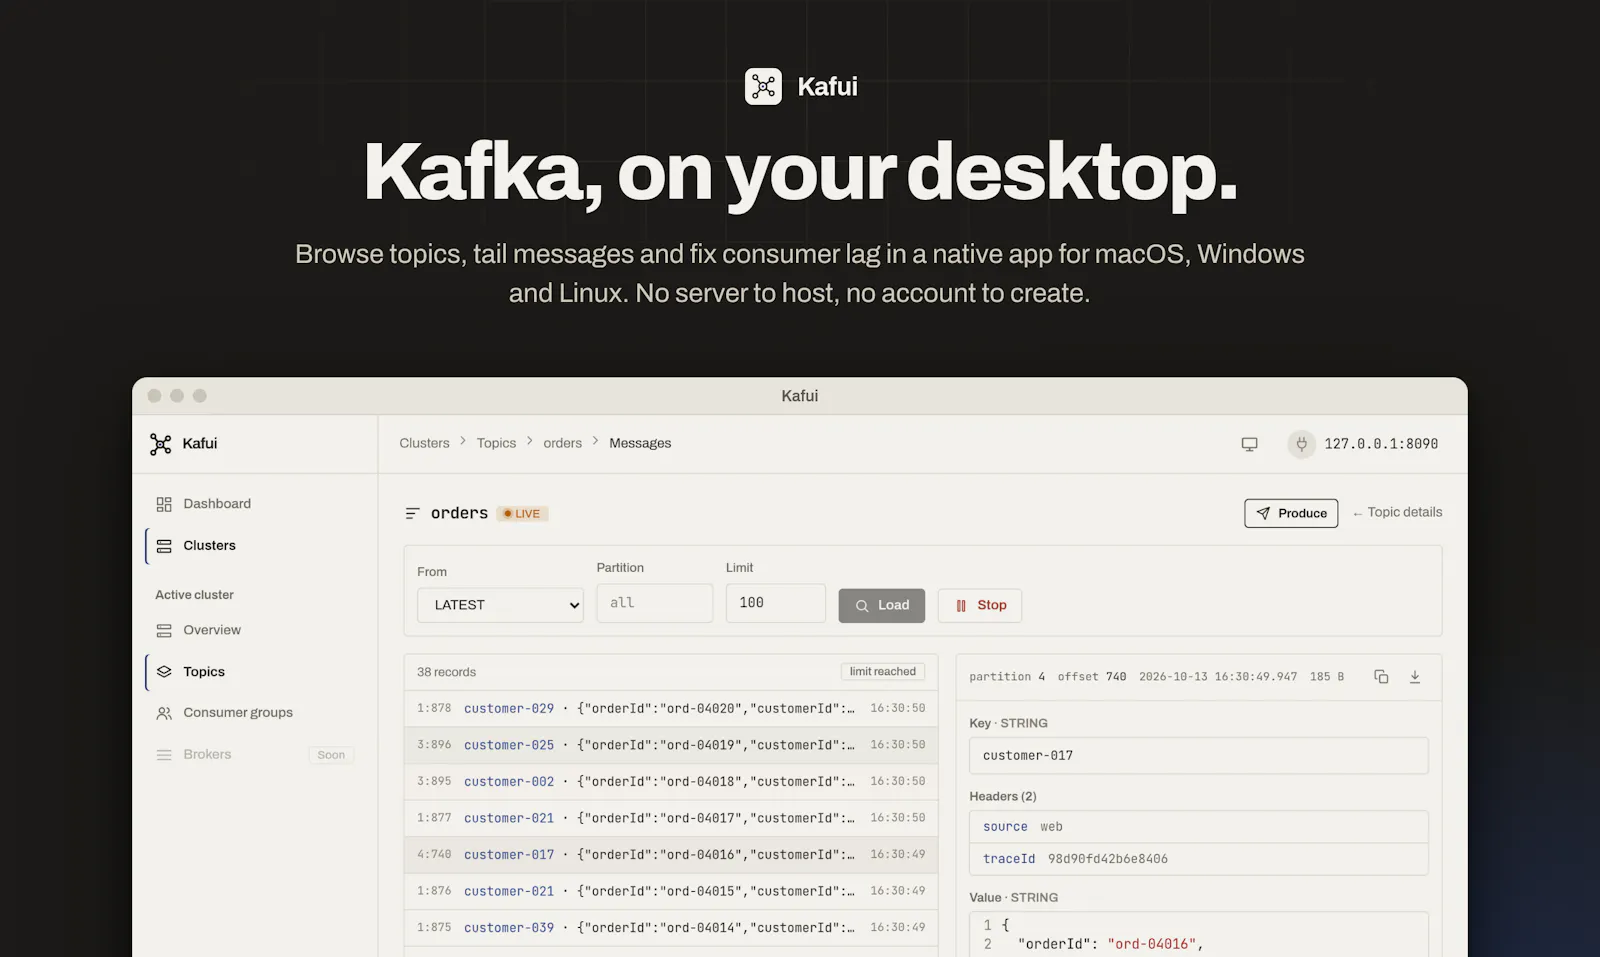The image size is (1600, 957).
Task: Click the LIVE status badge
Action: tap(522, 514)
